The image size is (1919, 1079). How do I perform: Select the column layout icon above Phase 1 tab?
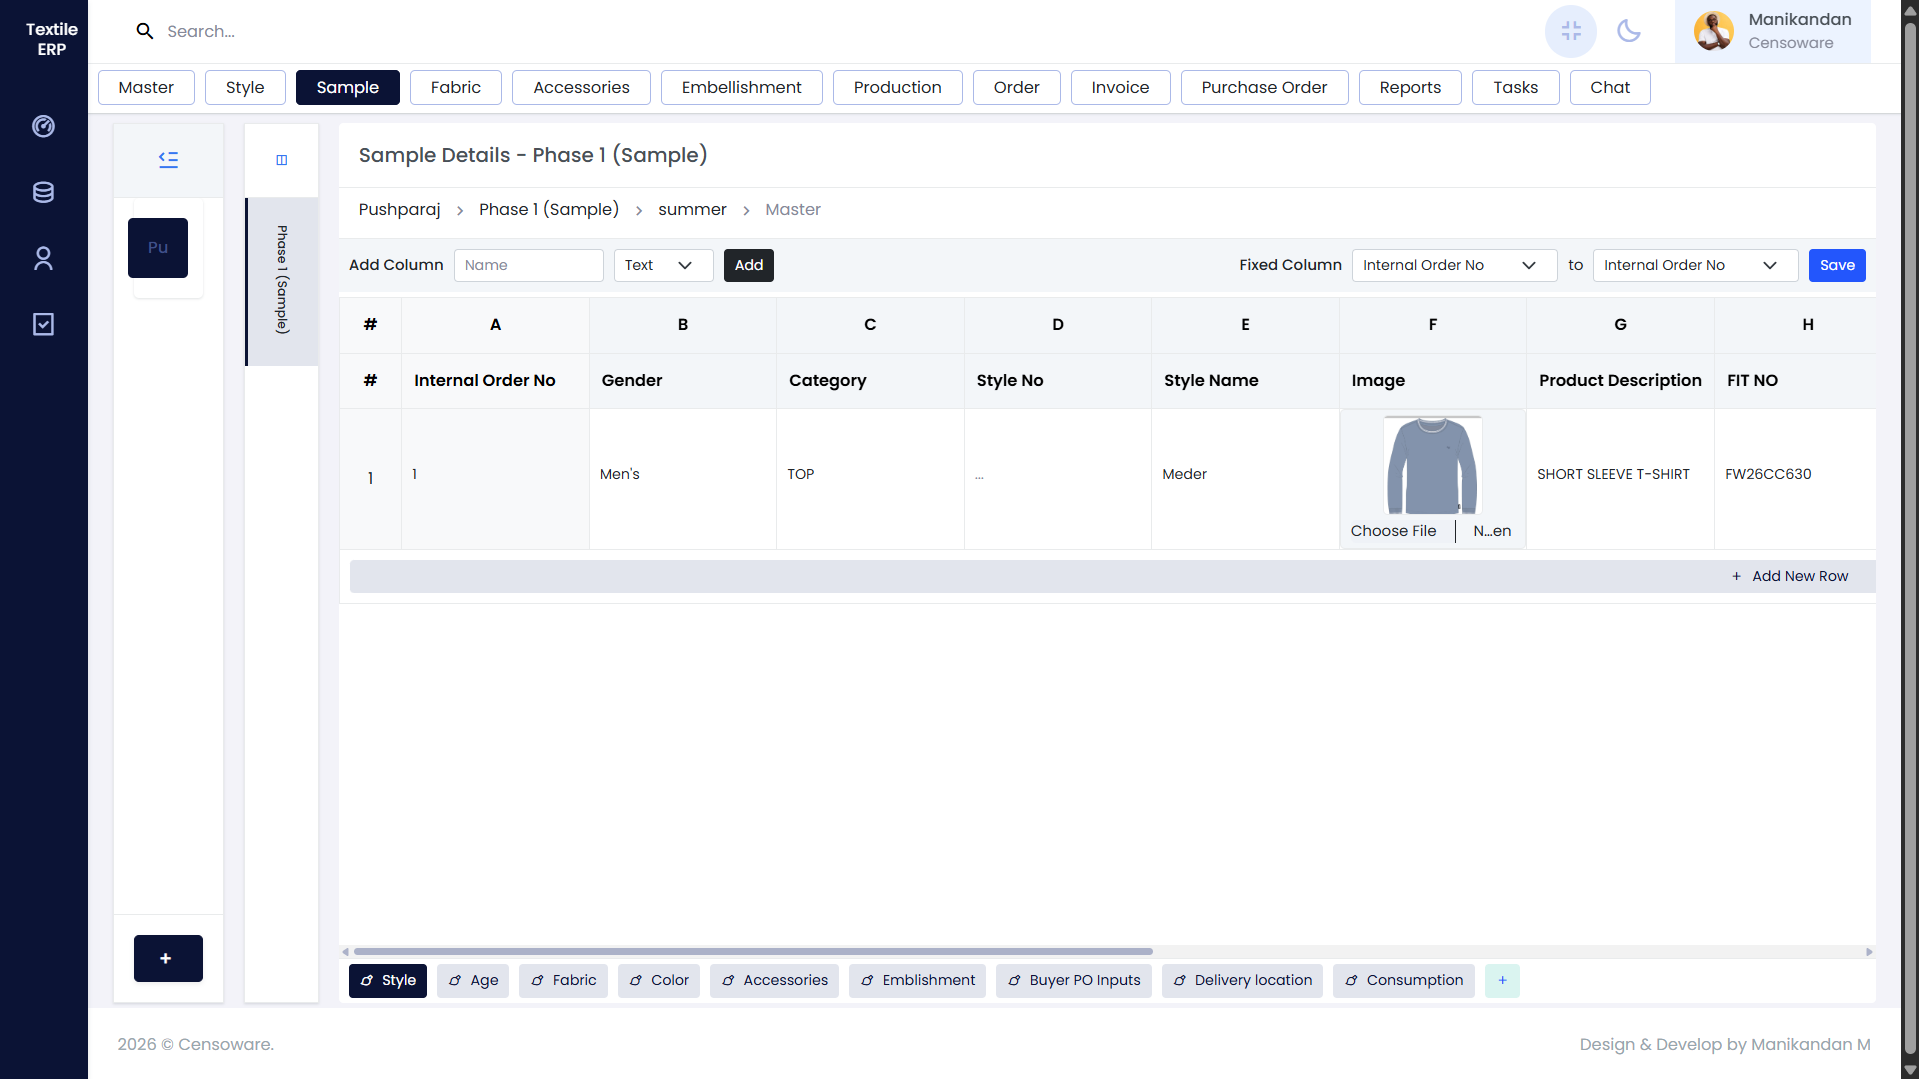pos(281,159)
